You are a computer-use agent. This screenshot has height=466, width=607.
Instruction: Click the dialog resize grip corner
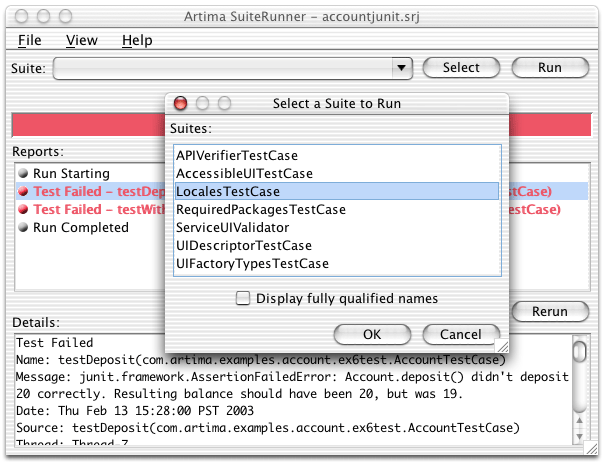point(503,346)
